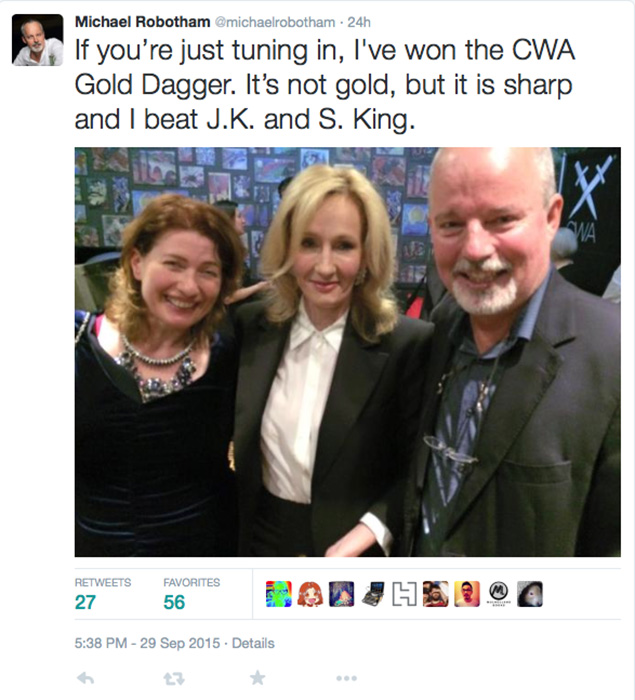Open Michael Robotham's profile avatar

(x=38, y=40)
